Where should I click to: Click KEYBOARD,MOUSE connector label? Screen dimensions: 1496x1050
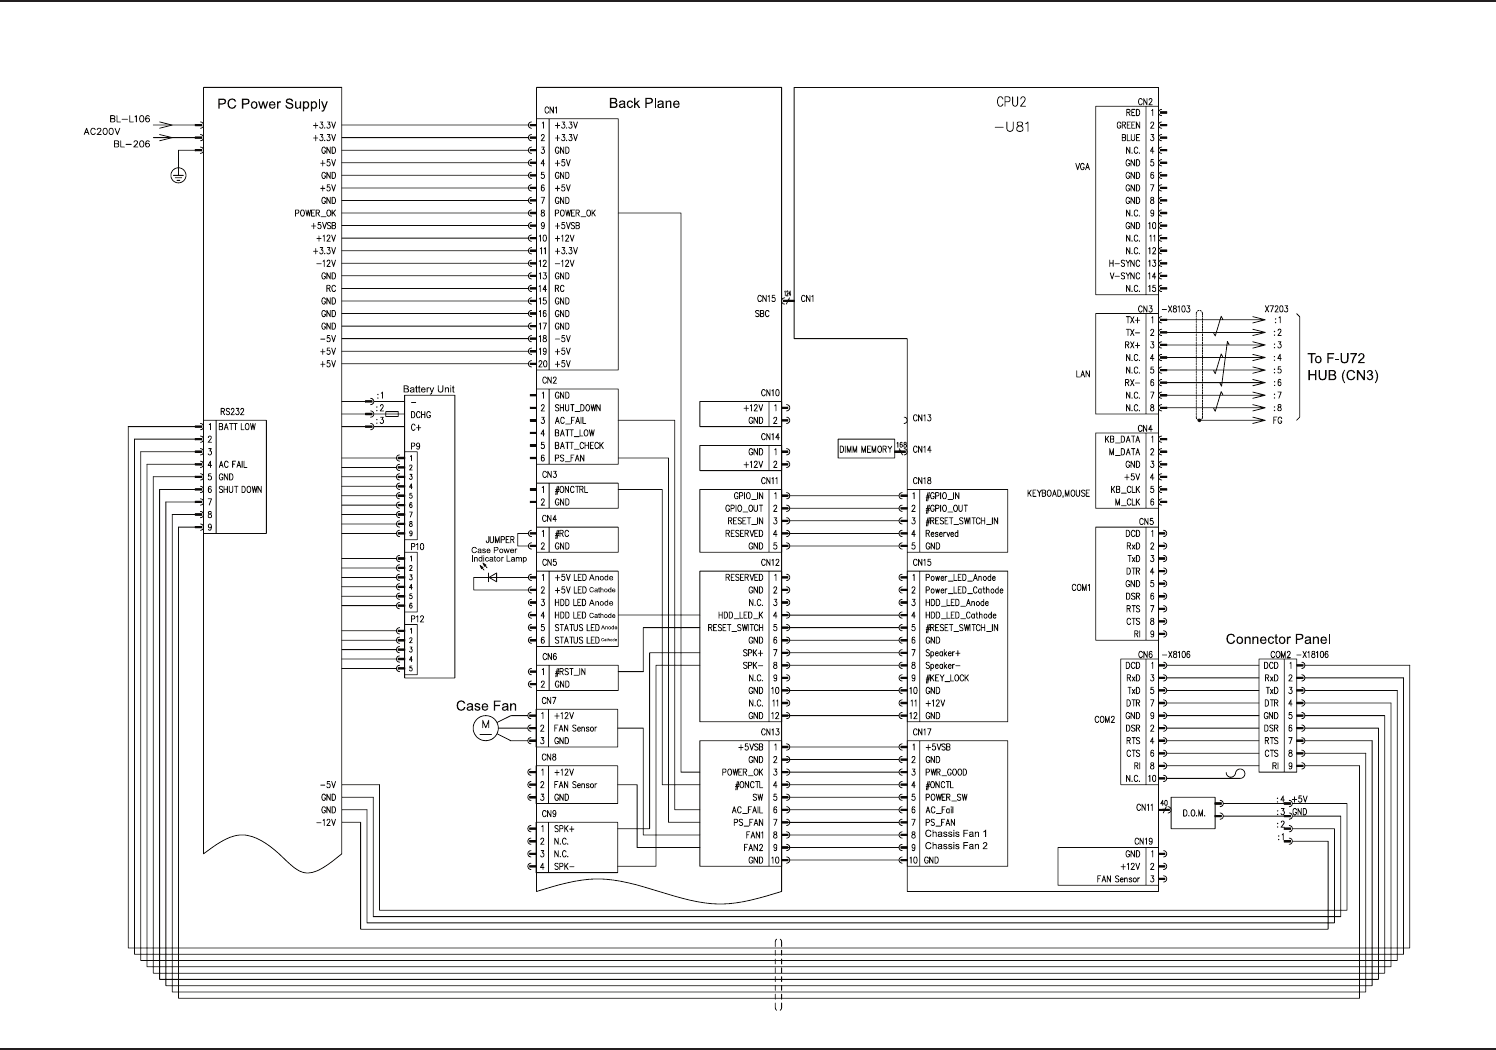[1058, 494]
